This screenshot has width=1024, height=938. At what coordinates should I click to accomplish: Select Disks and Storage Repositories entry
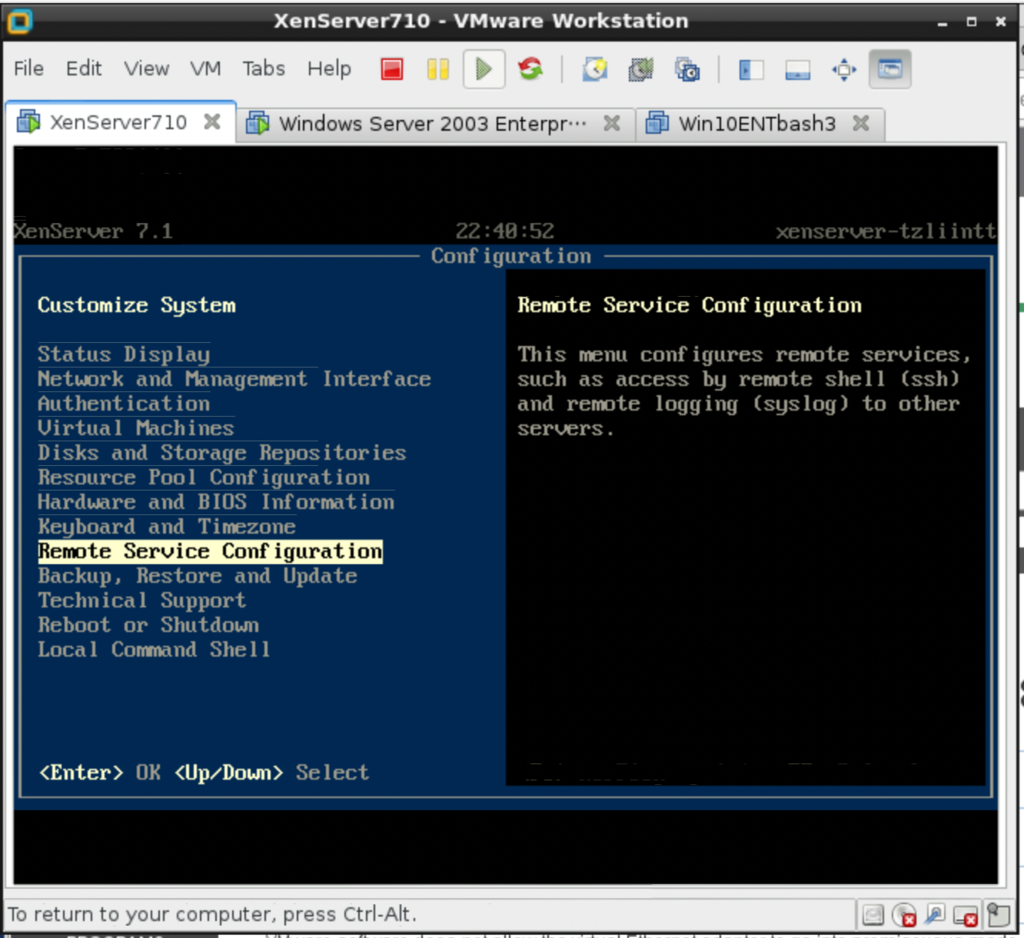[221, 453]
